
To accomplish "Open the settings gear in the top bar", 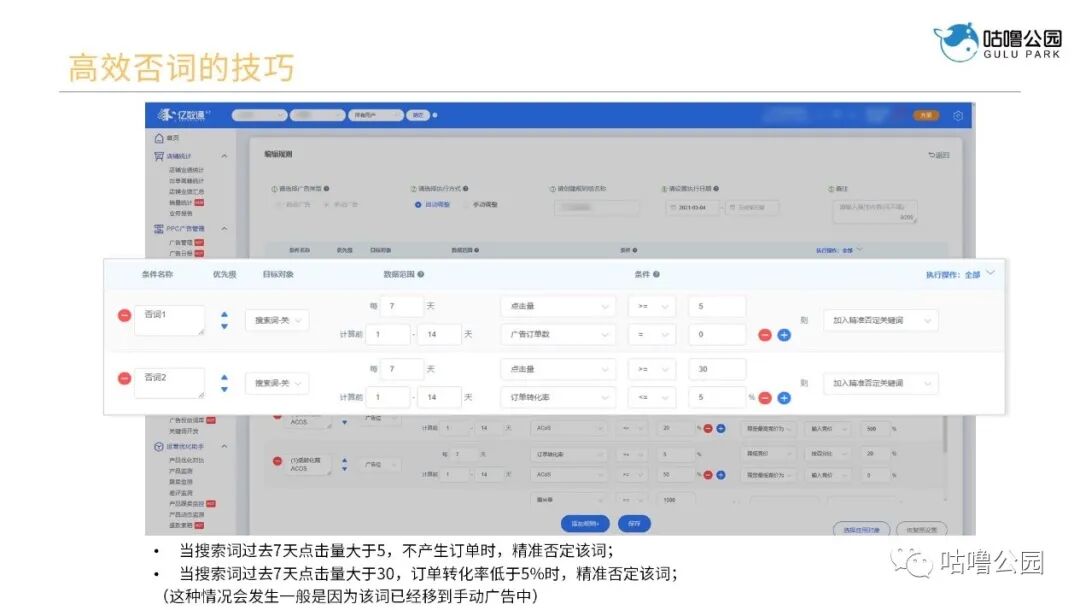I will [x=957, y=116].
